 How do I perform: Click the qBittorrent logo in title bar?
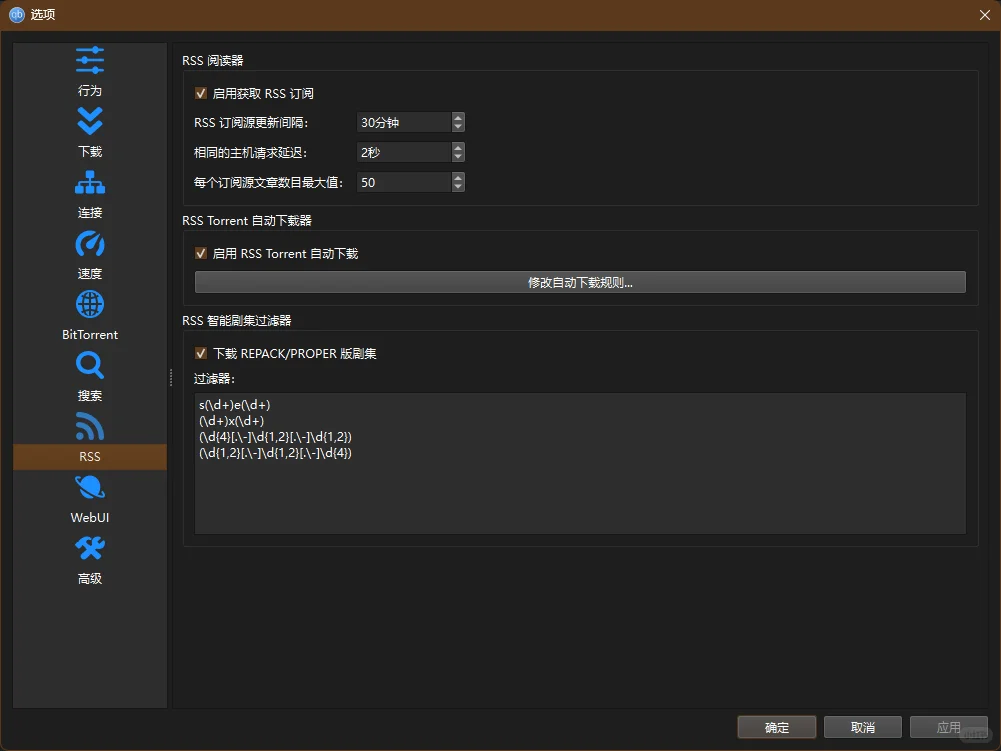point(17,15)
